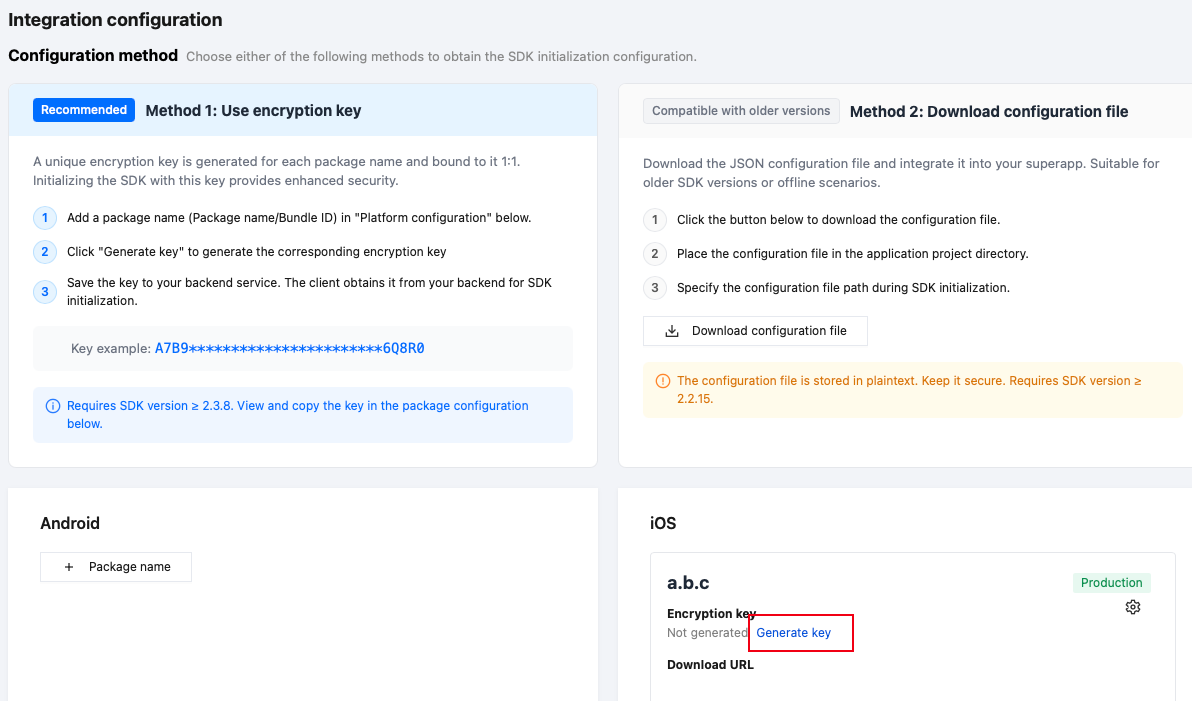Click step 1 circle under Method 1

[x=45, y=218]
